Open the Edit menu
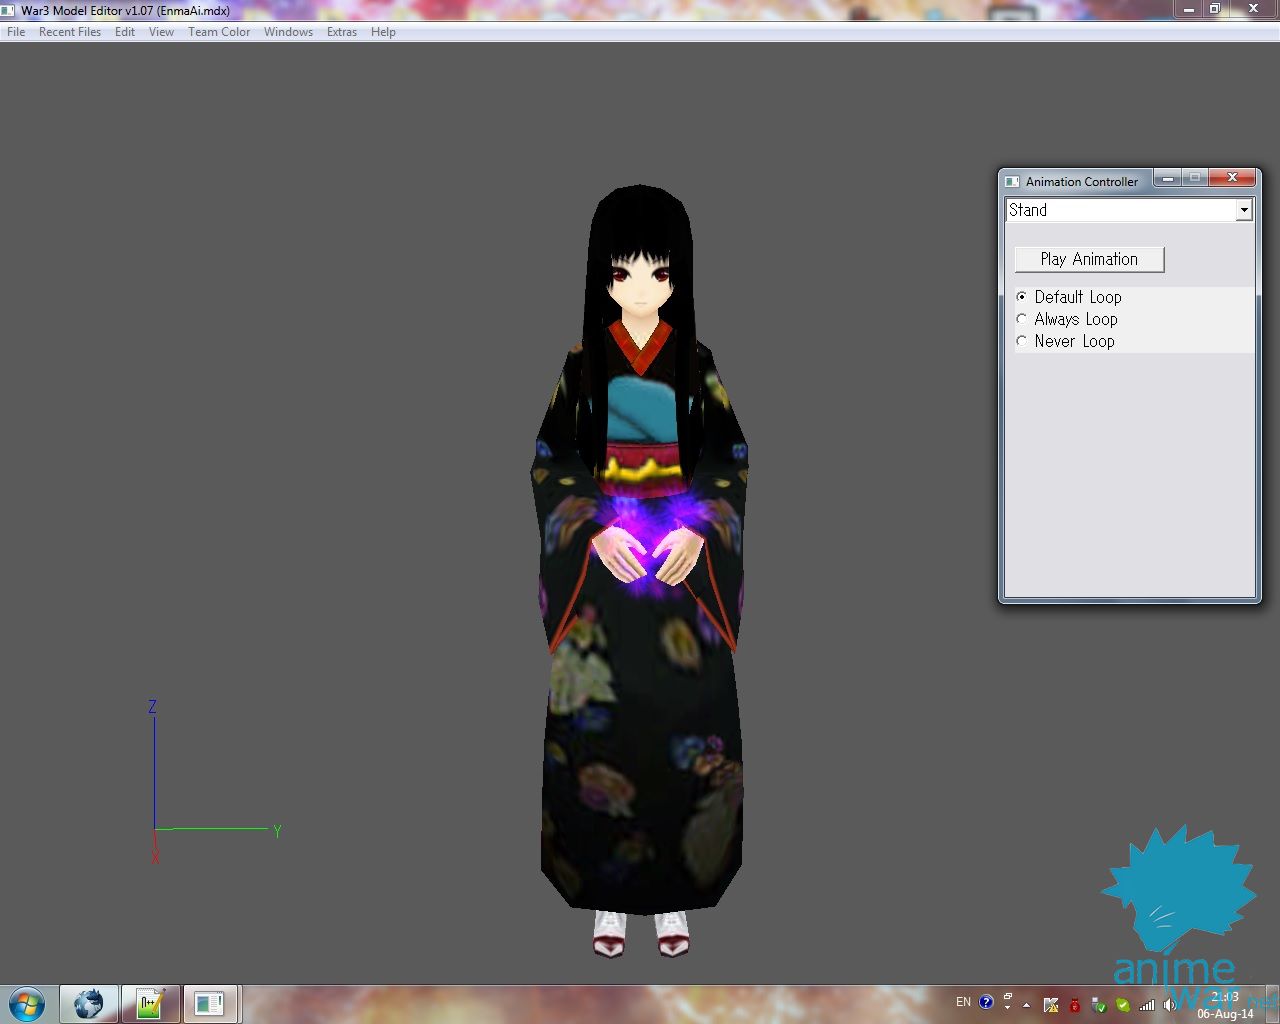Image resolution: width=1280 pixels, height=1024 pixels. pyautogui.click(x=125, y=32)
